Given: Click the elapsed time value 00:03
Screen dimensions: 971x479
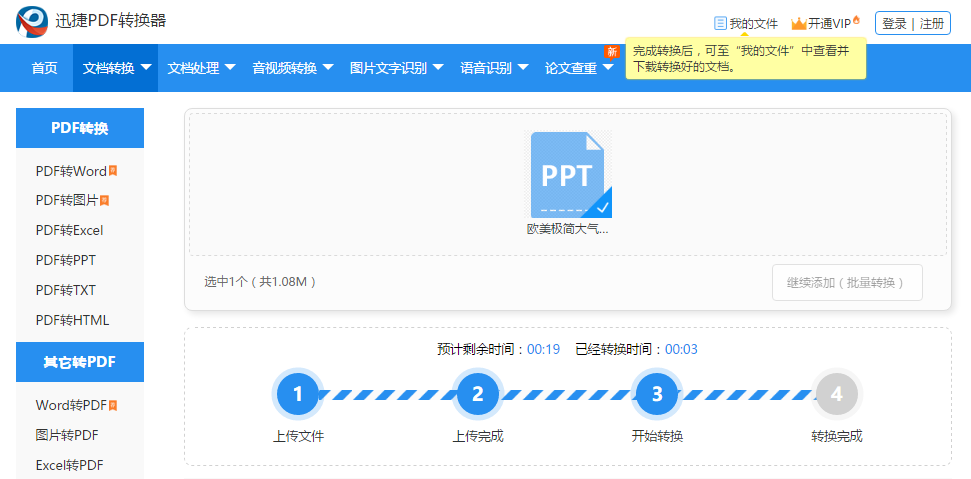Looking at the screenshot, I should [x=681, y=350].
